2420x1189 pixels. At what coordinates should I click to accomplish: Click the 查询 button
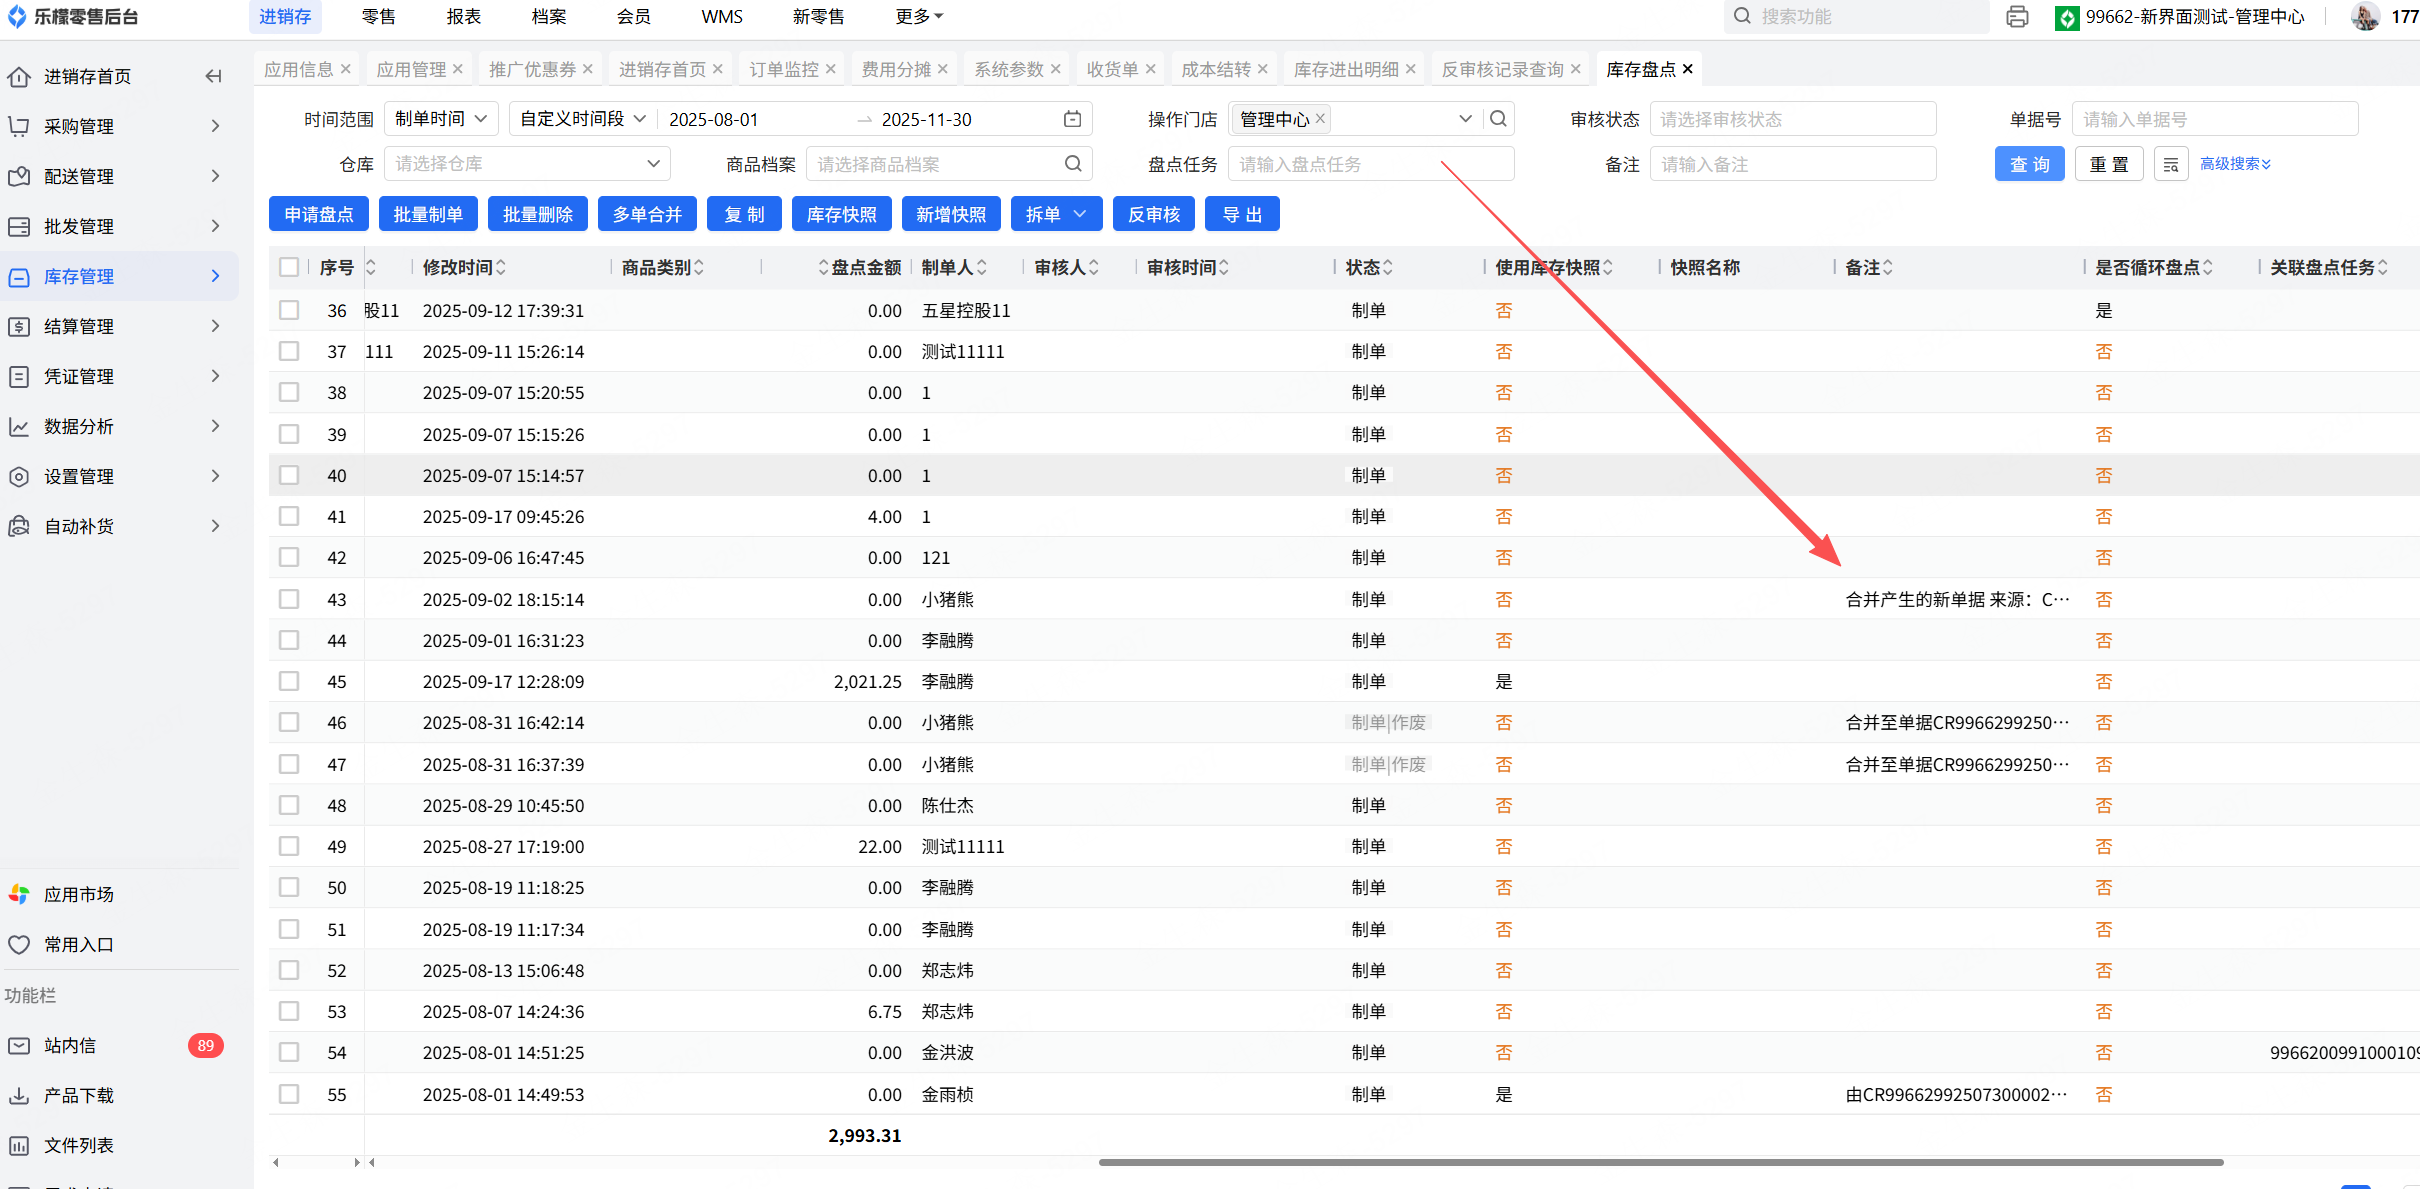(2029, 164)
